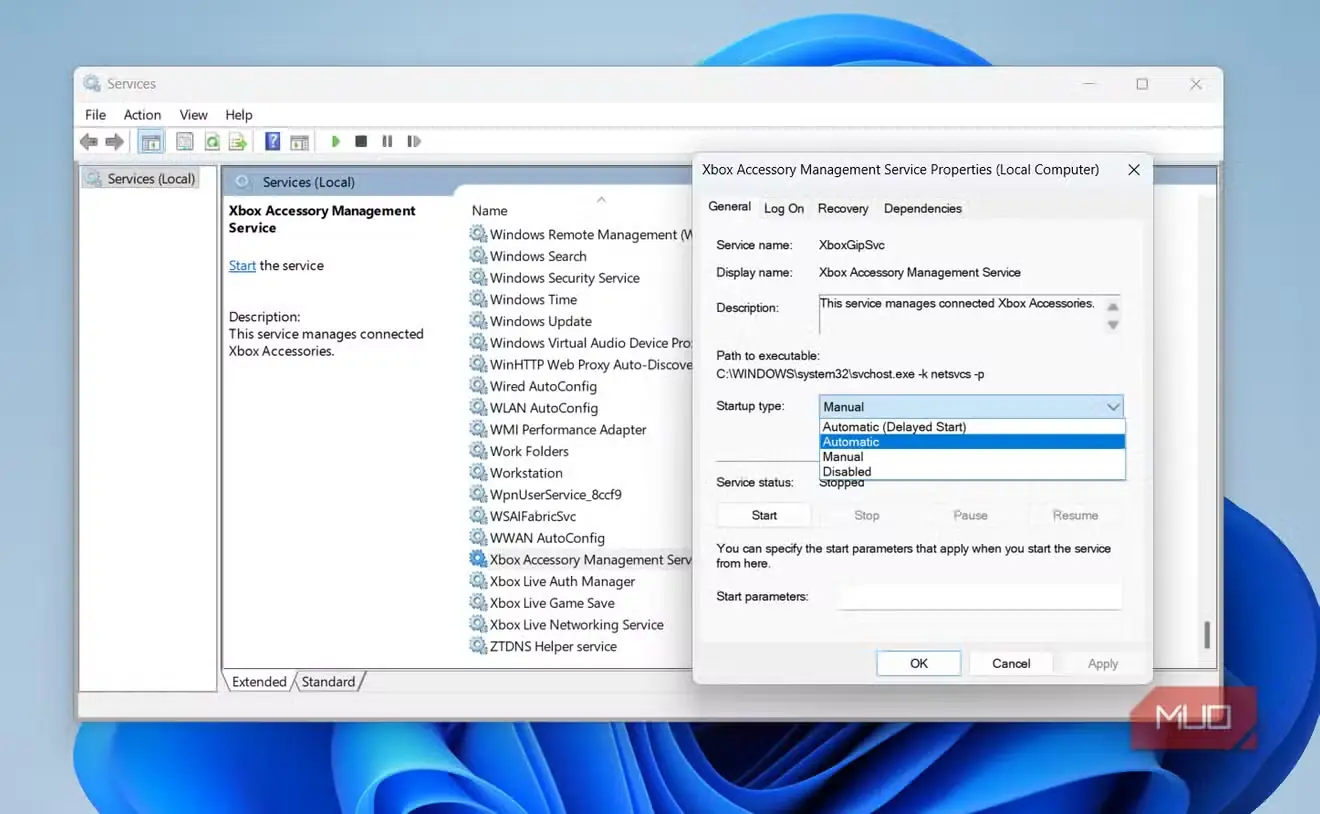Screen dimensions: 1320x814
Task: Click the Stop Service square toolbar icon
Action: pos(361,142)
